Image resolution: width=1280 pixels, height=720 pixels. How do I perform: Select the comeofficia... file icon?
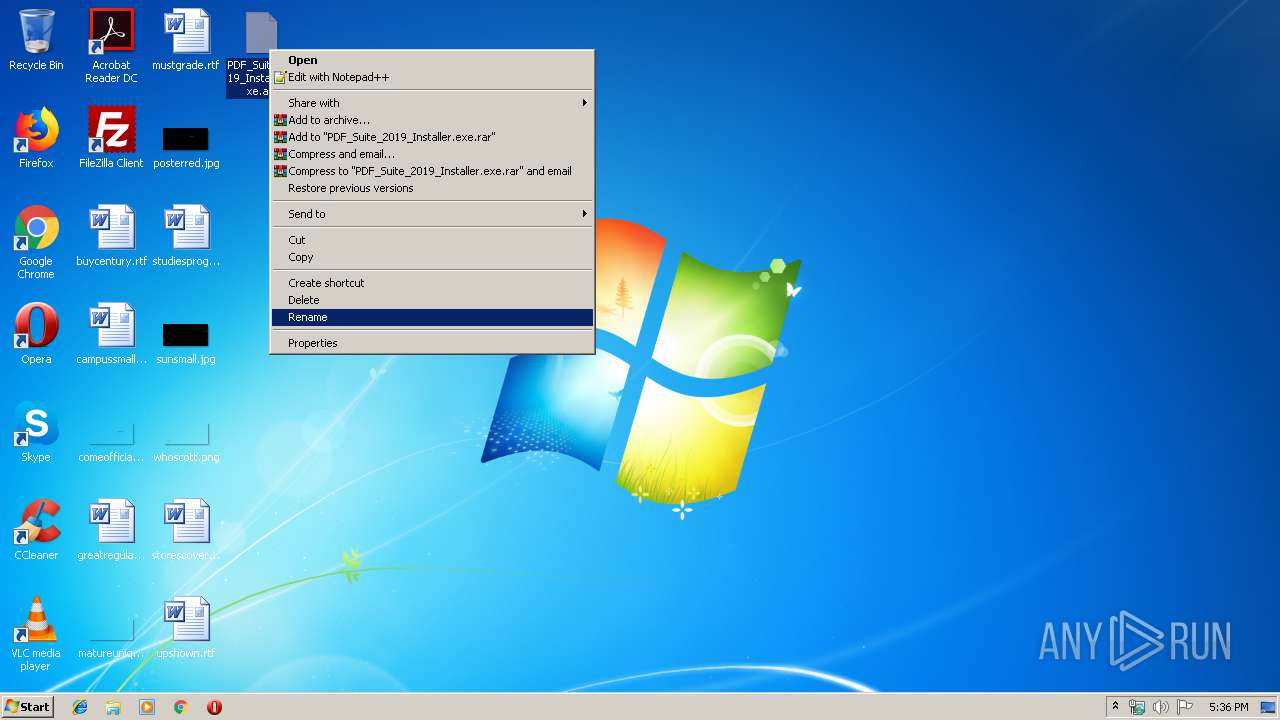(111, 440)
